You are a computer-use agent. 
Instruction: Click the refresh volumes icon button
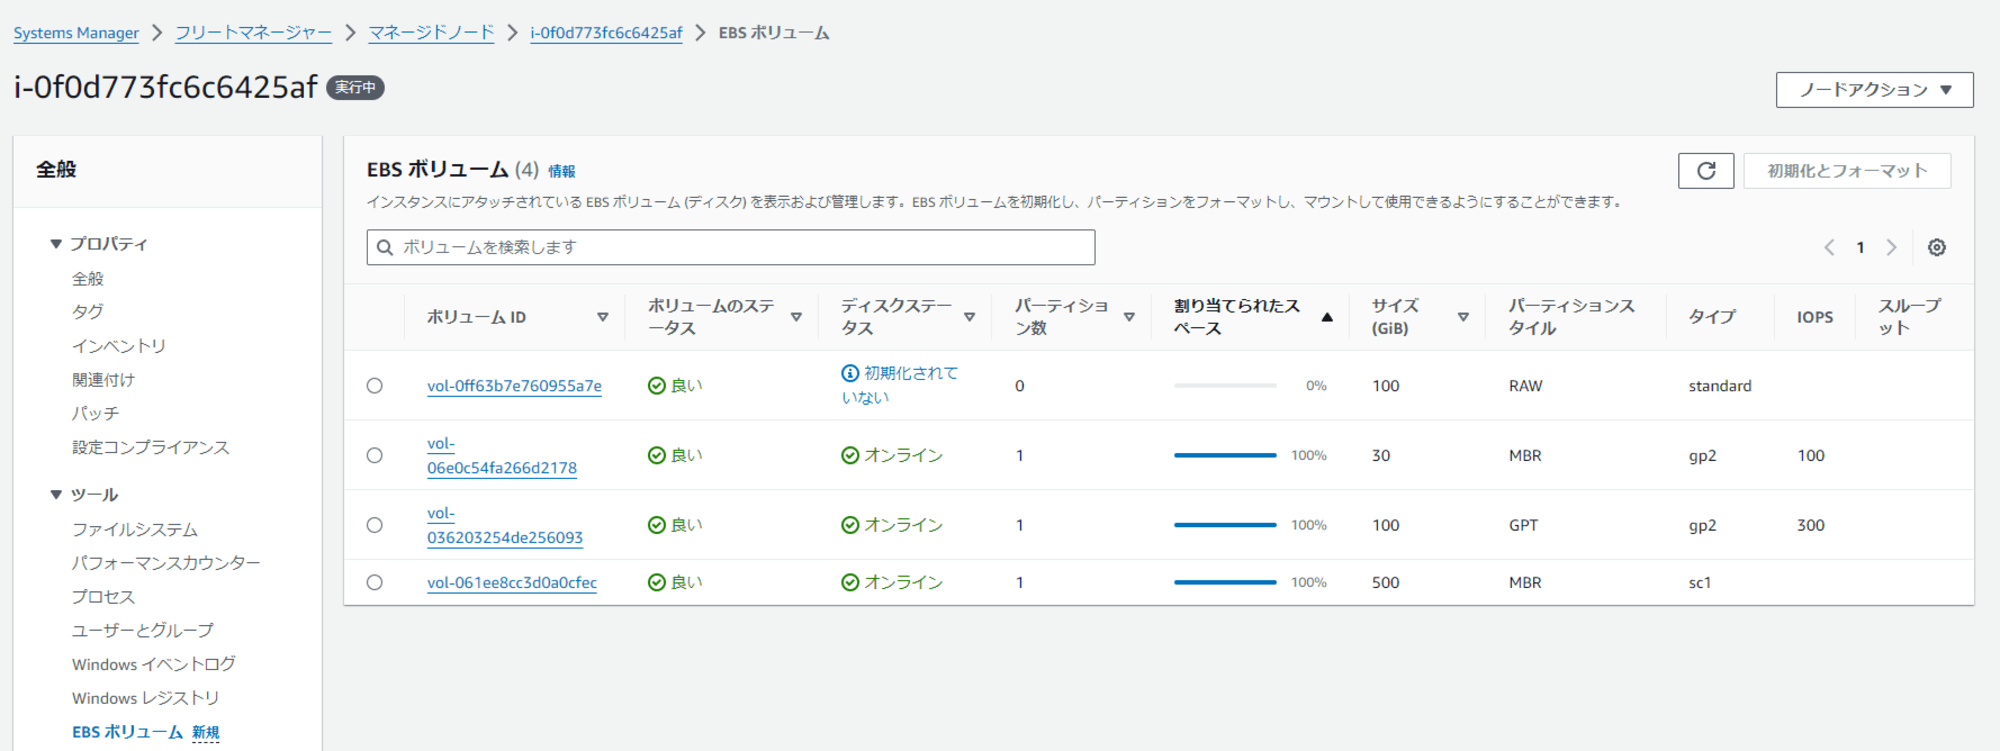1706,171
